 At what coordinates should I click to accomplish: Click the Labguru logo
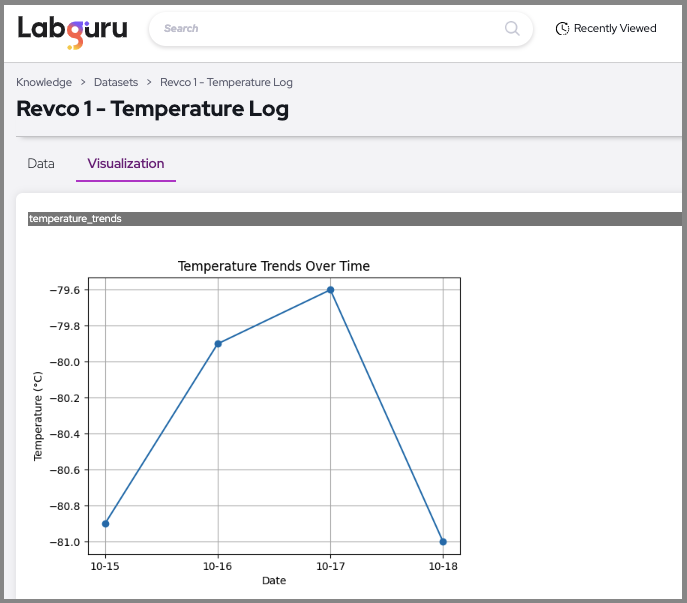coord(72,29)
